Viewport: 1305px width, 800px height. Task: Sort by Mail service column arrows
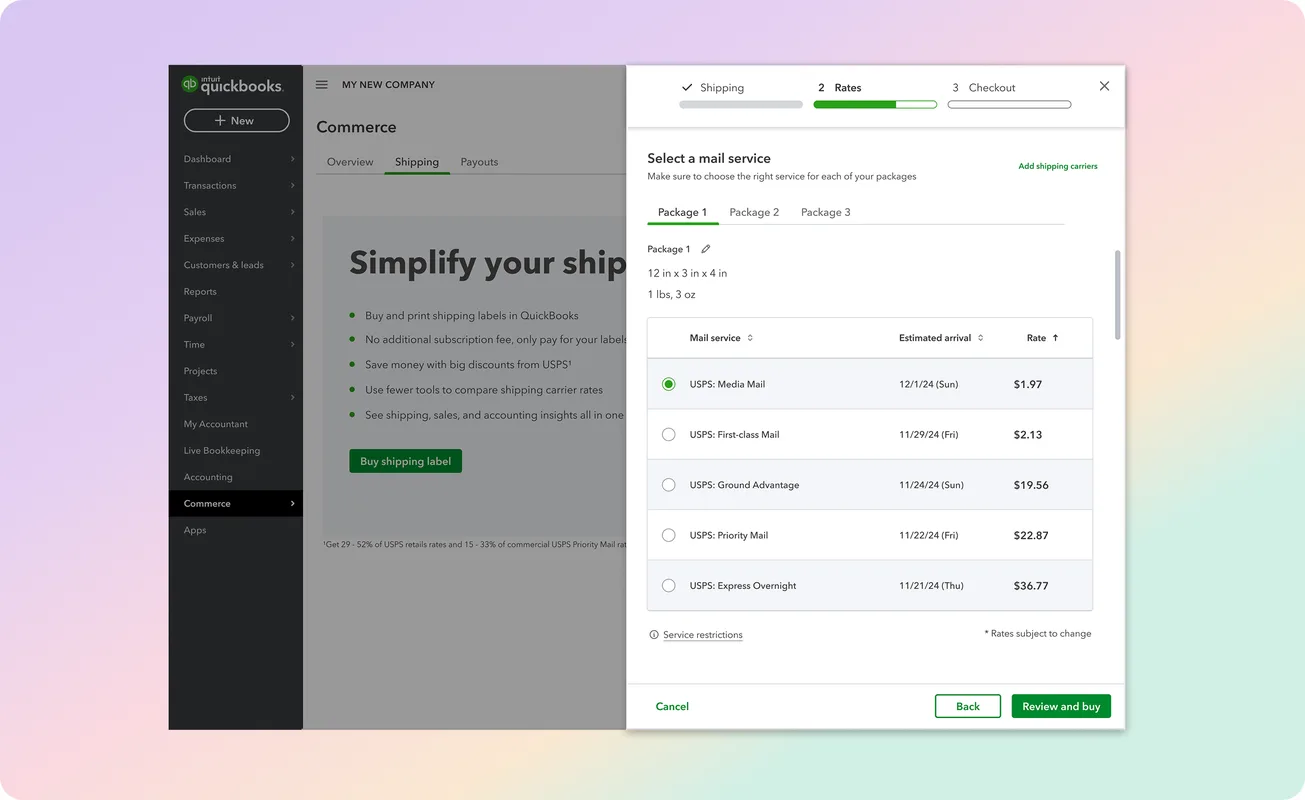pos(750,338)
